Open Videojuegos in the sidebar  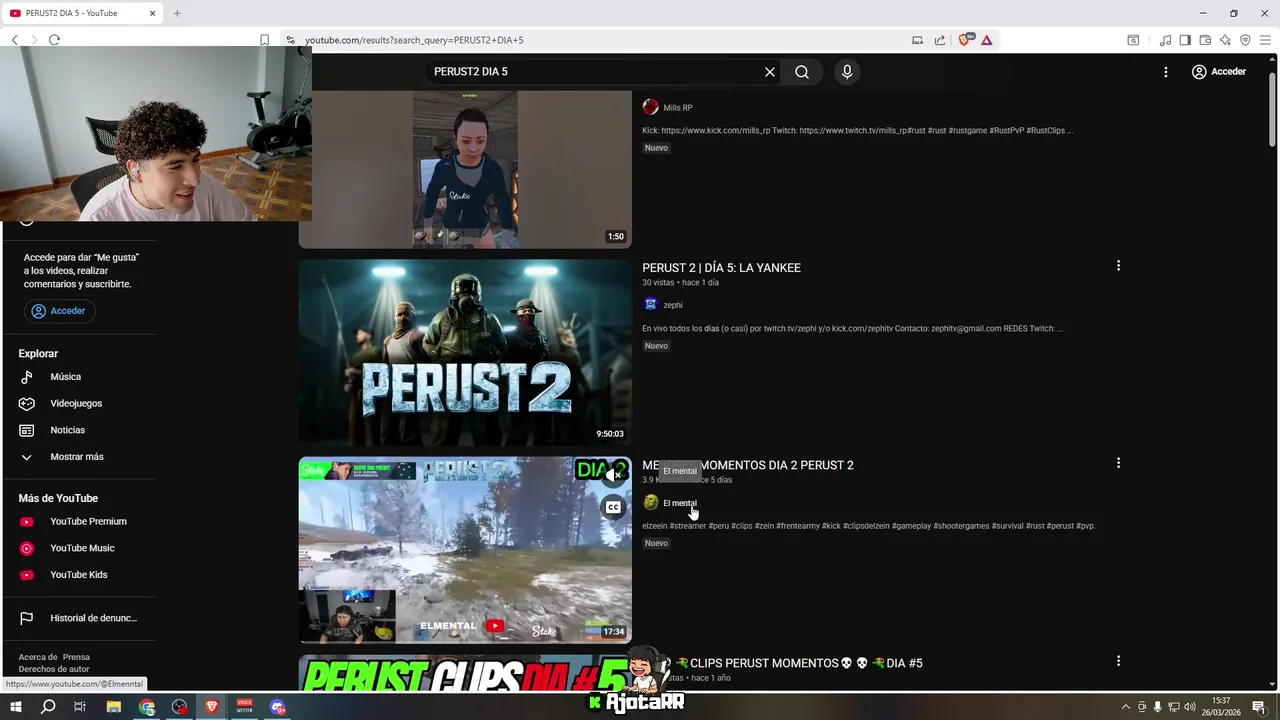(x=78, y=404)
